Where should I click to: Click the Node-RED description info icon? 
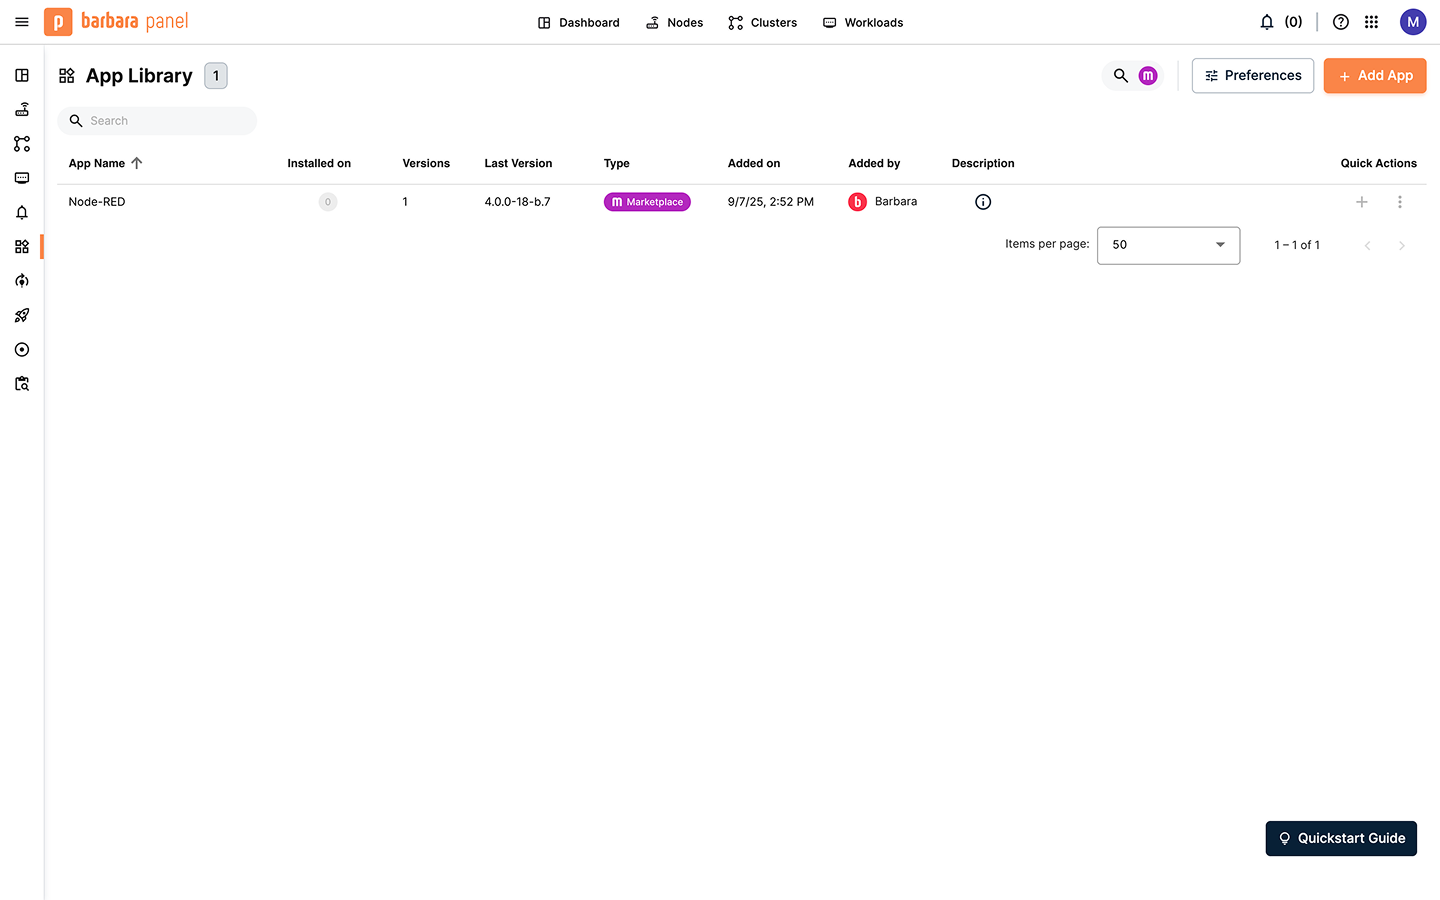983,202
